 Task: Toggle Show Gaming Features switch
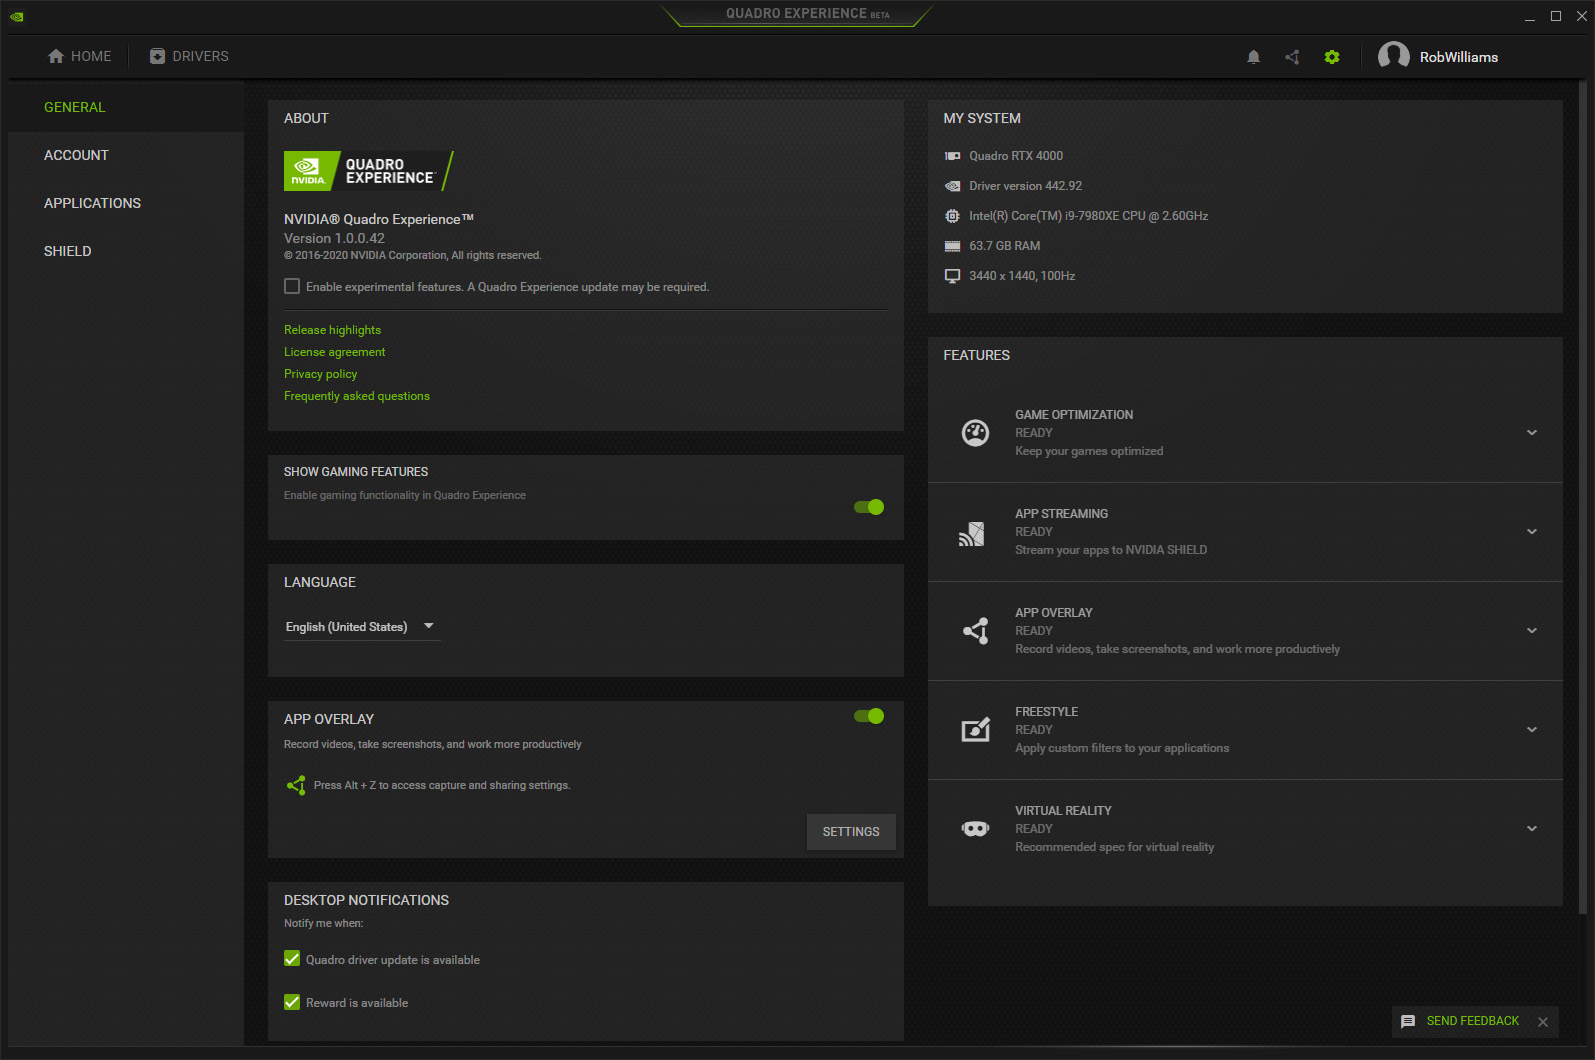click(869, 507)
